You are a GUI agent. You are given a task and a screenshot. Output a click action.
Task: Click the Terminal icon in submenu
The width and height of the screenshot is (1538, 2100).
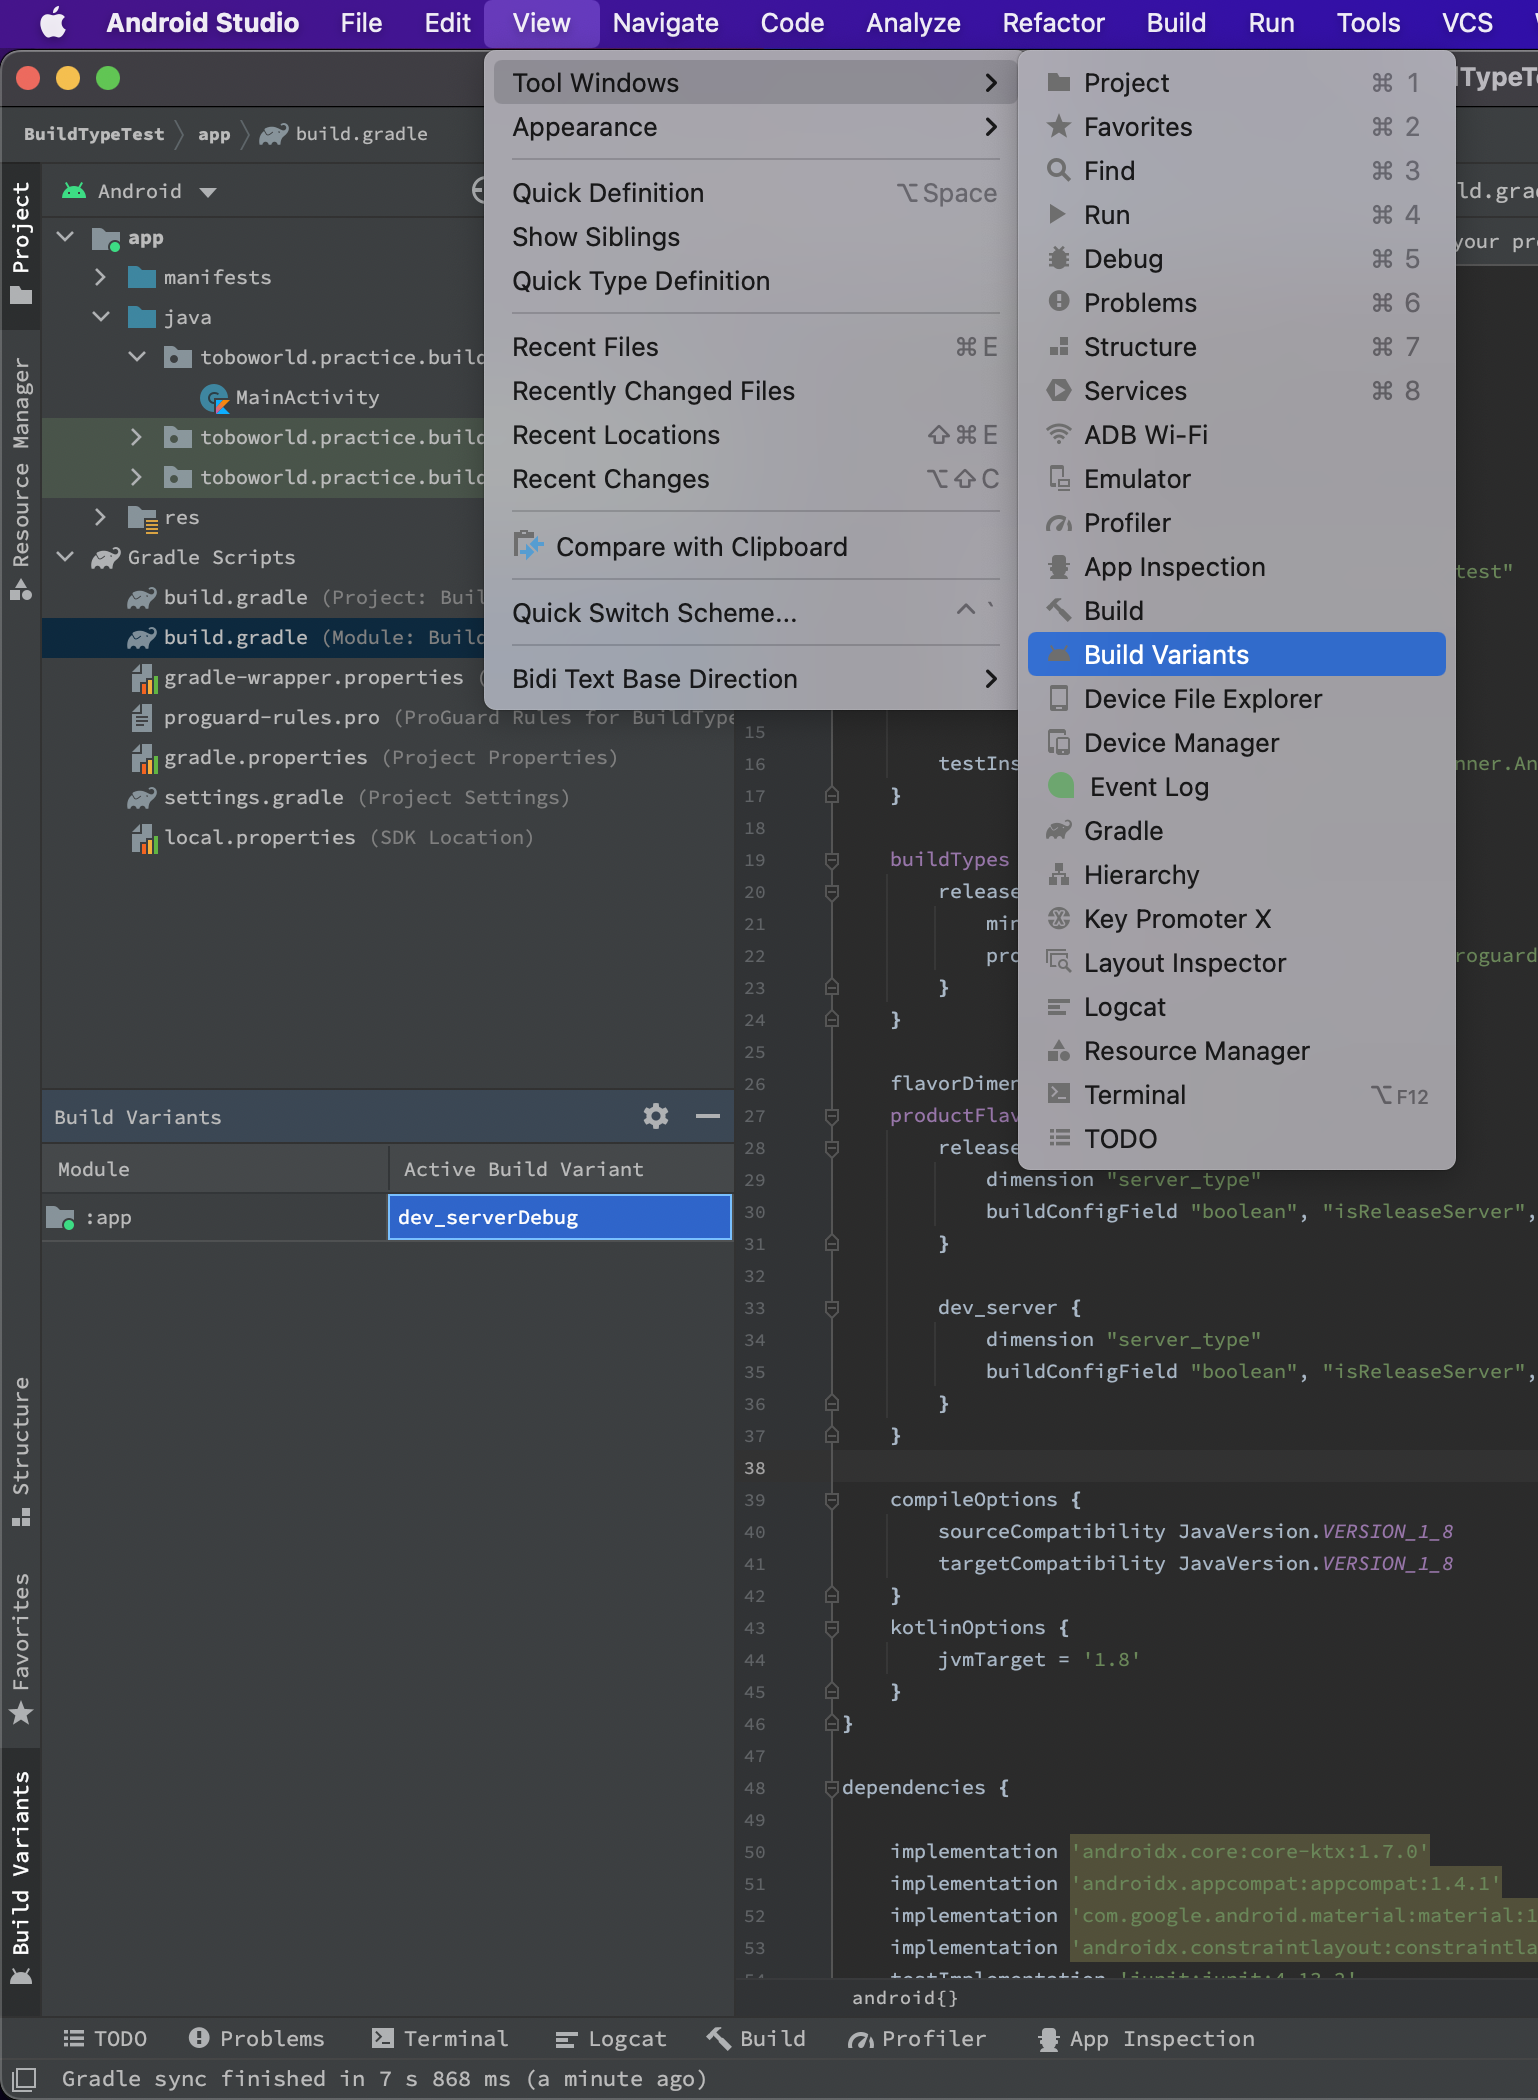point(1058,1095)
